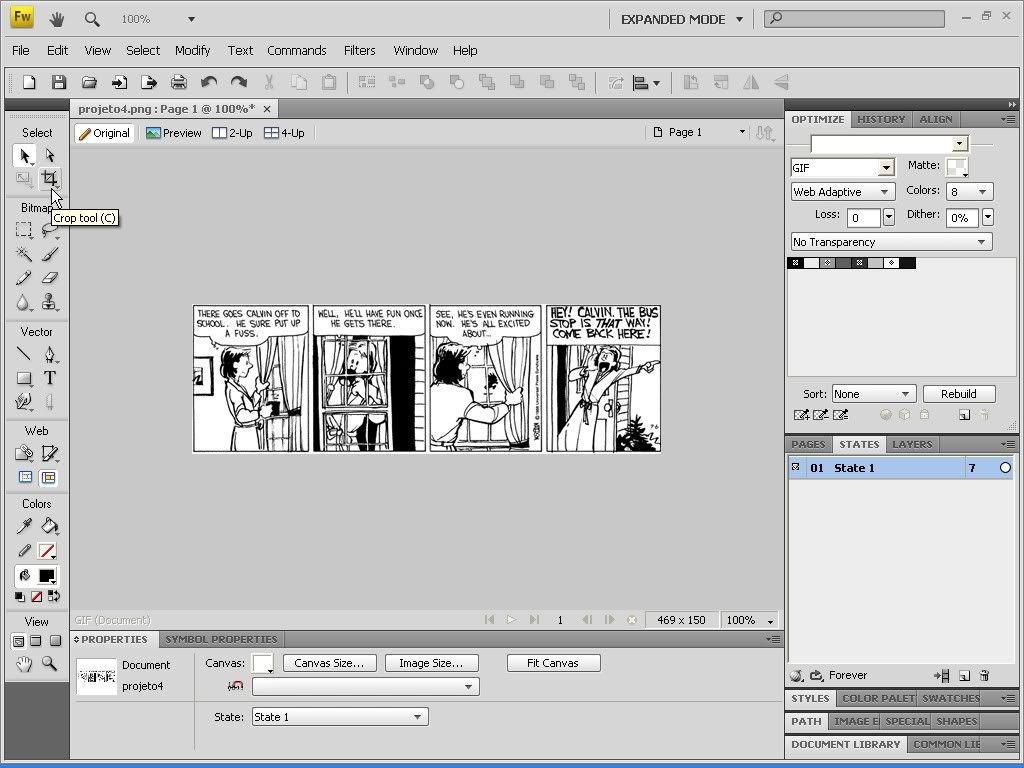Open the Commands menu
Screen dimensions: 1024x768
[x=296, y=50]
